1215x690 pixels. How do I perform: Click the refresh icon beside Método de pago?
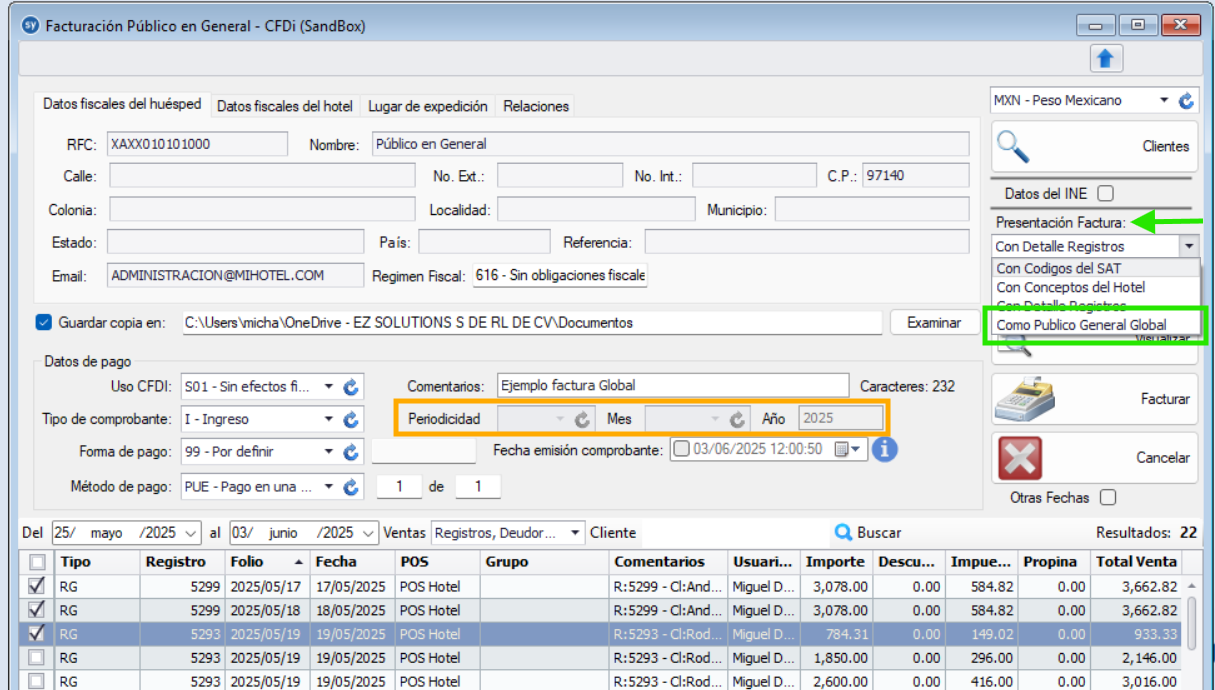pyautogui.click(x=351, y=487)
